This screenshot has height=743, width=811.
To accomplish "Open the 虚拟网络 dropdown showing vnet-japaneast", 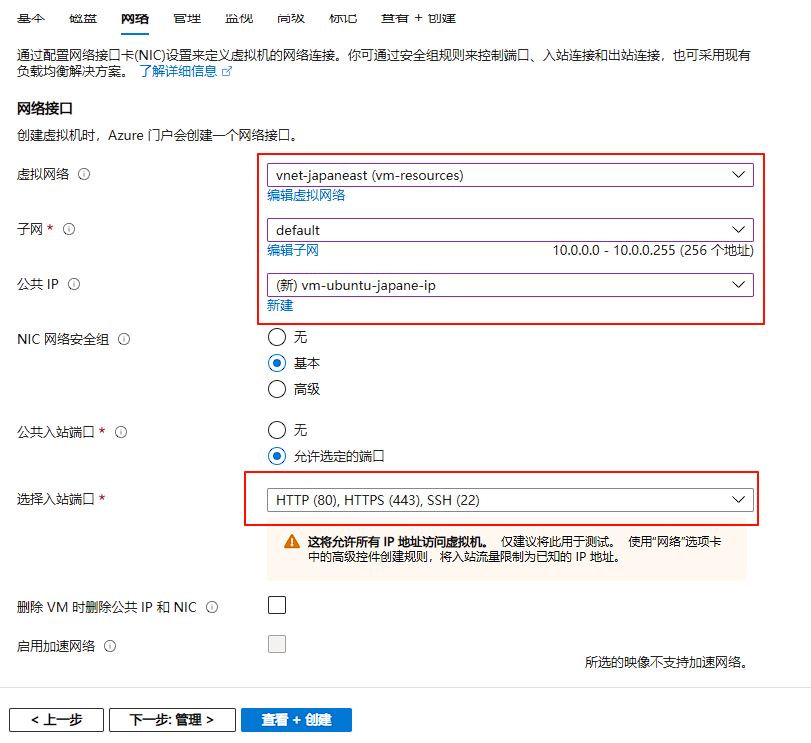I will point(510,175).
